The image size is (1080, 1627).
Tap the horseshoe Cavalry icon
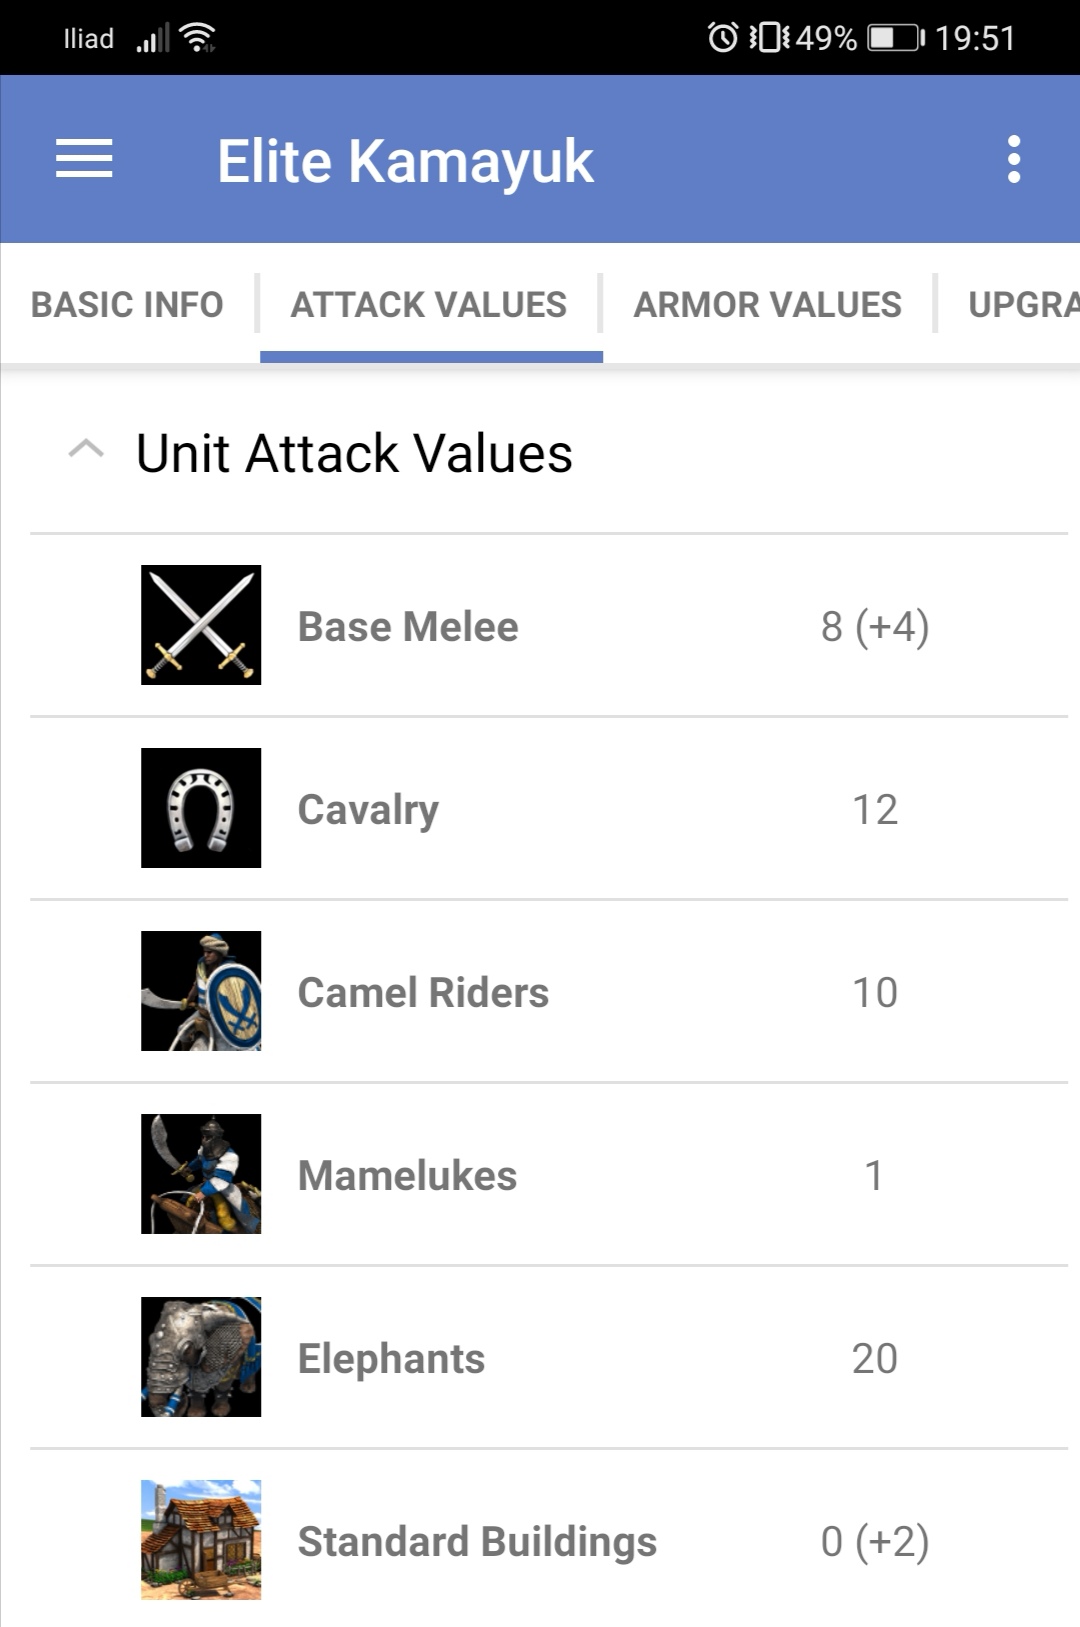pos(201,808)
